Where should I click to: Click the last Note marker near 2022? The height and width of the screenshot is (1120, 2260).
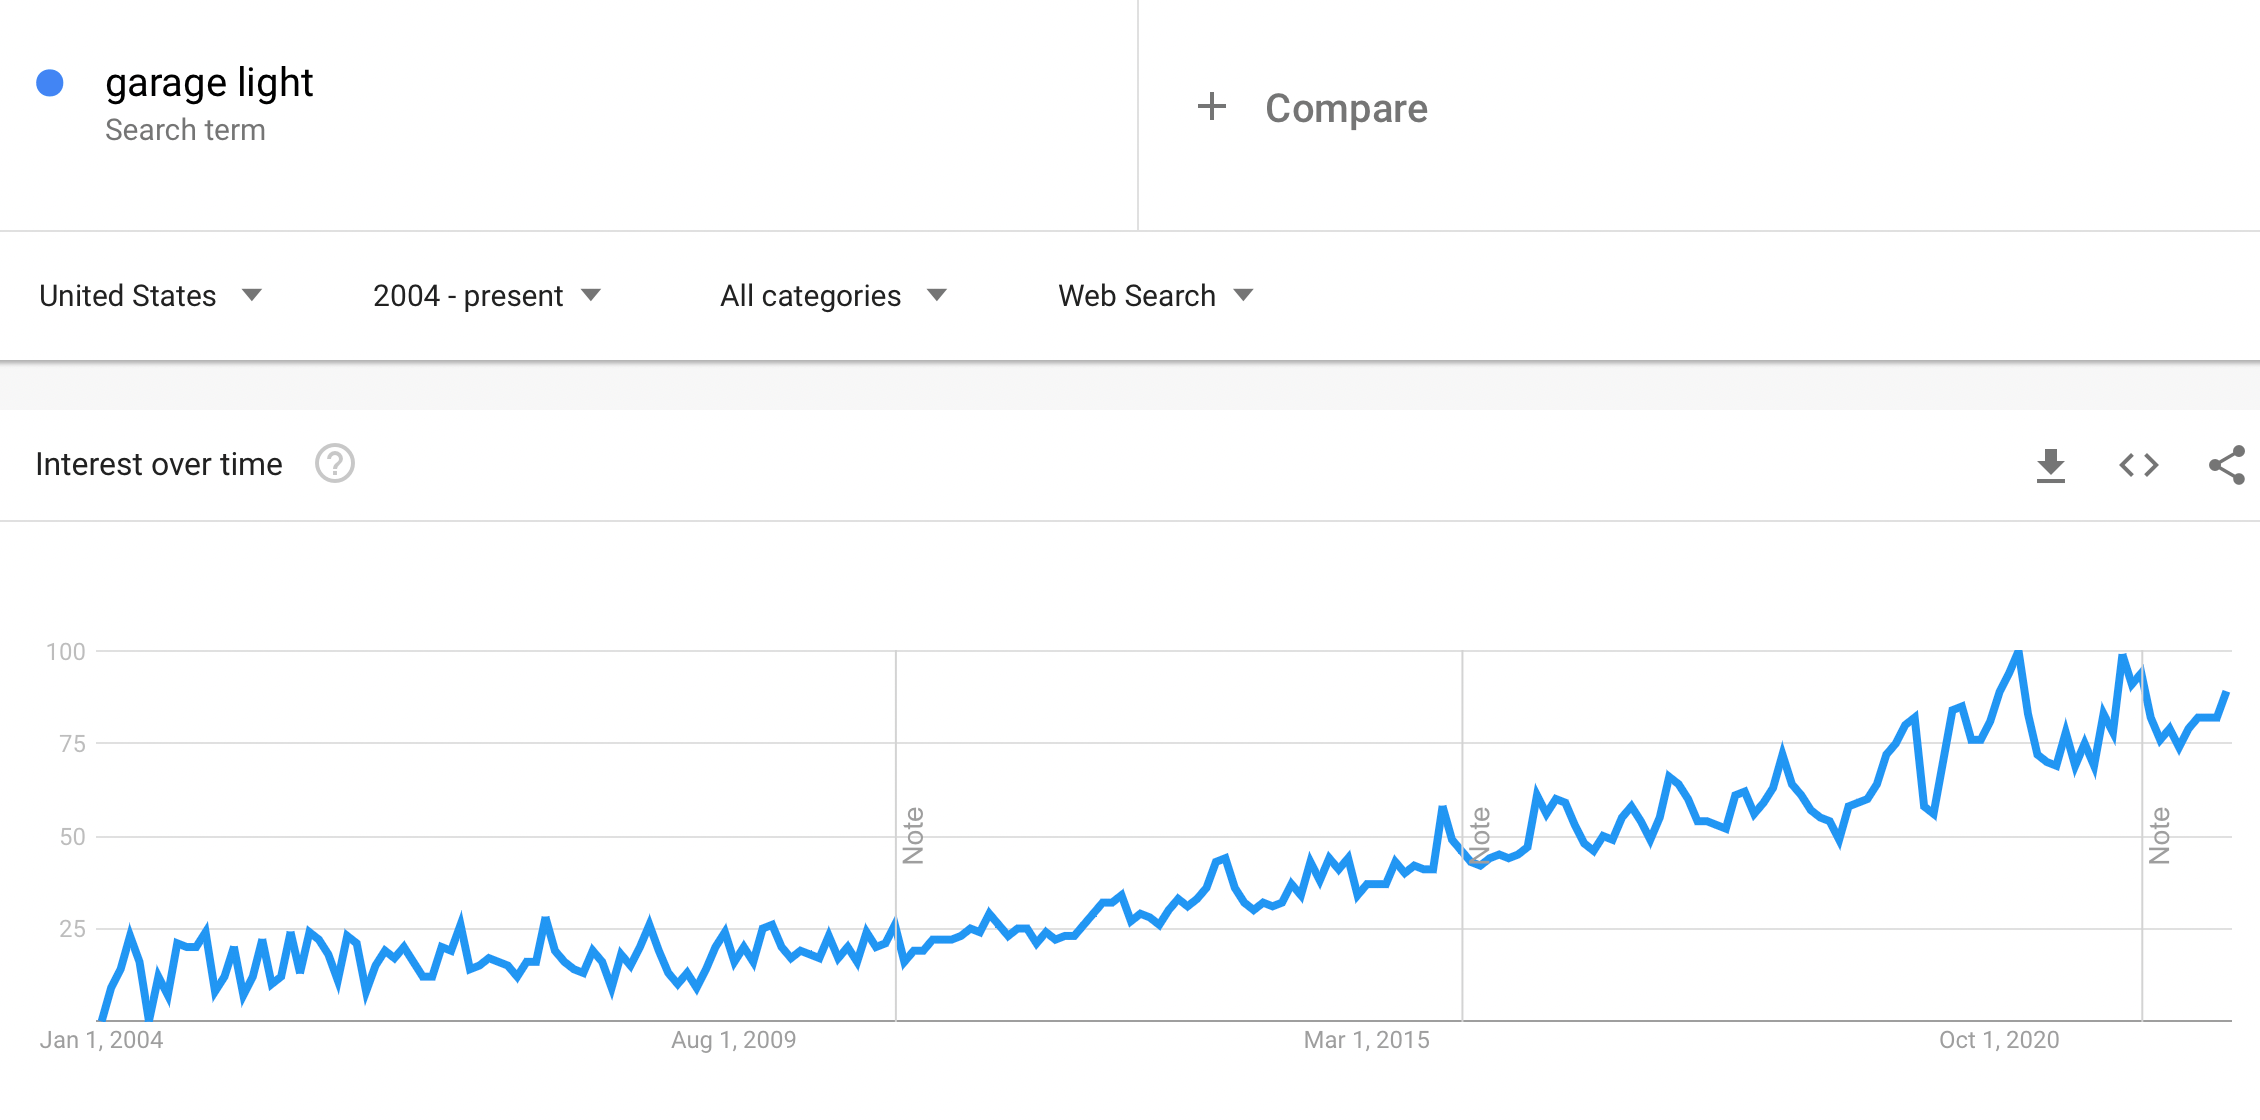2159,835
